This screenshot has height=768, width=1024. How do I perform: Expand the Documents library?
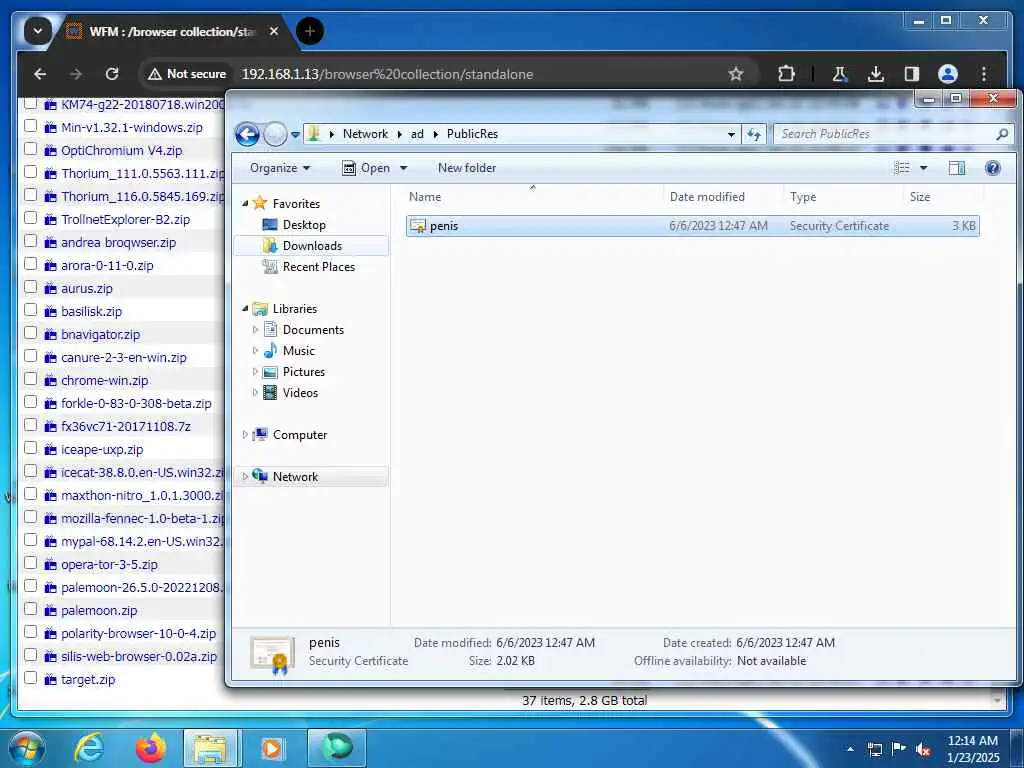point(255,330)
